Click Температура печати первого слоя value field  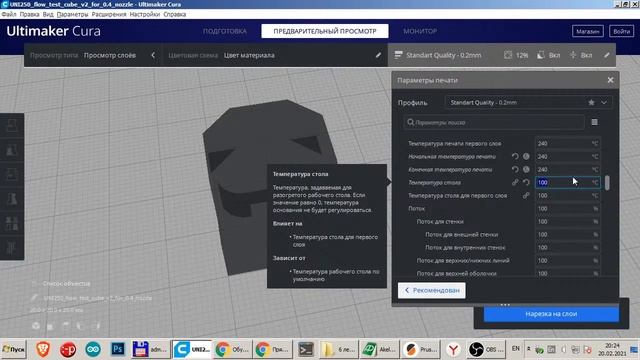click(x=567, y=143)
